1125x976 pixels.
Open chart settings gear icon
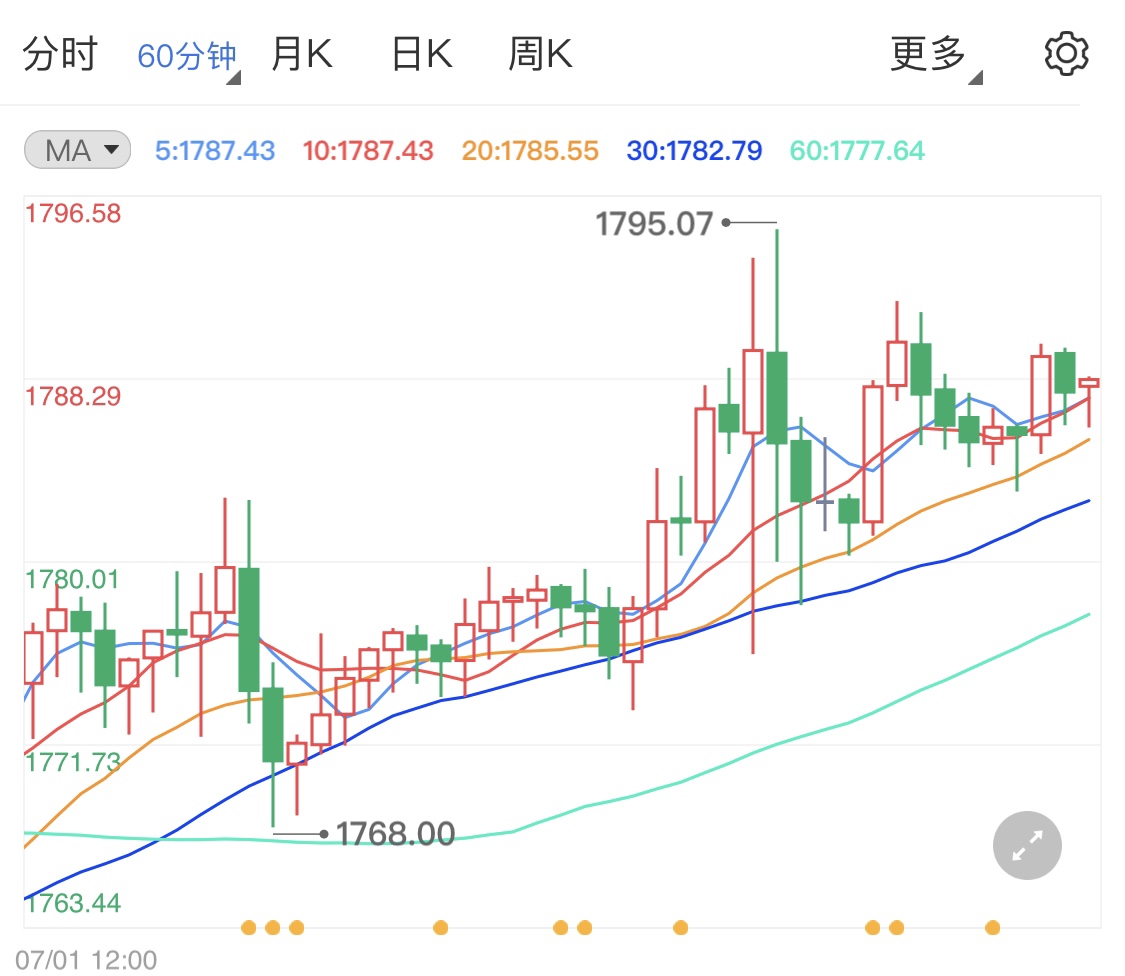[1066, 53]
